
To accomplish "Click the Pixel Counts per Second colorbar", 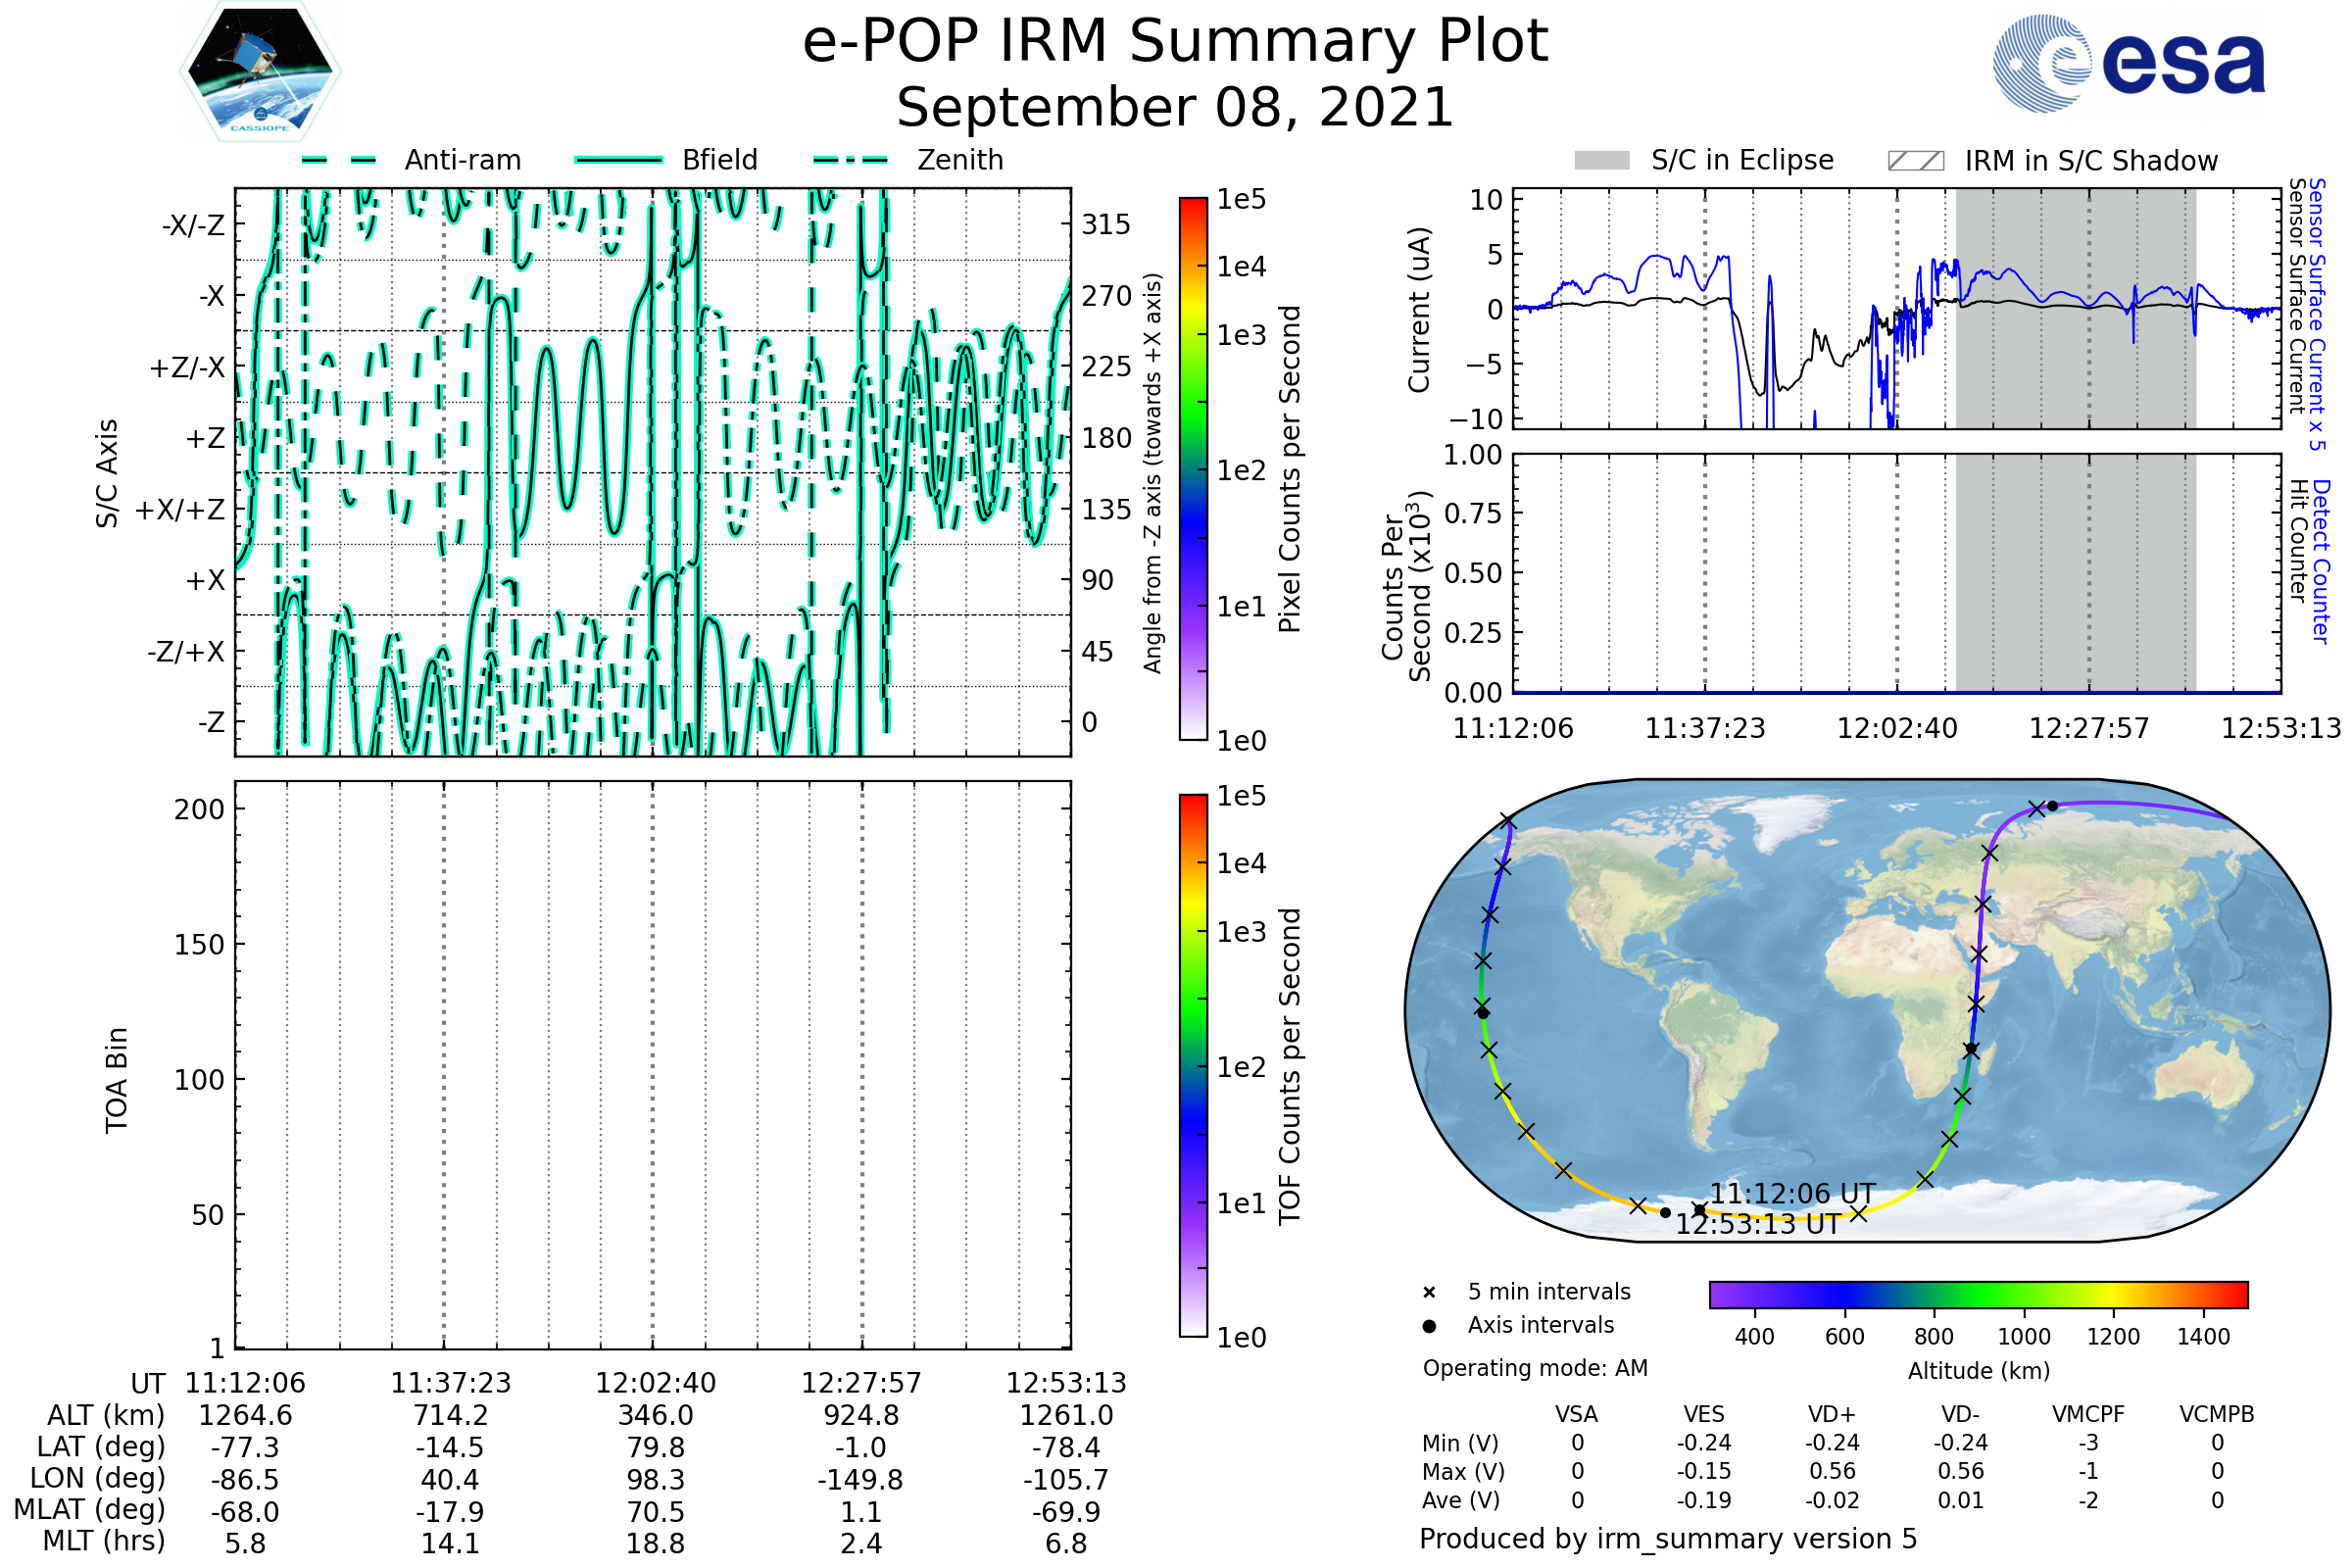I will [x=1193, y=468].
